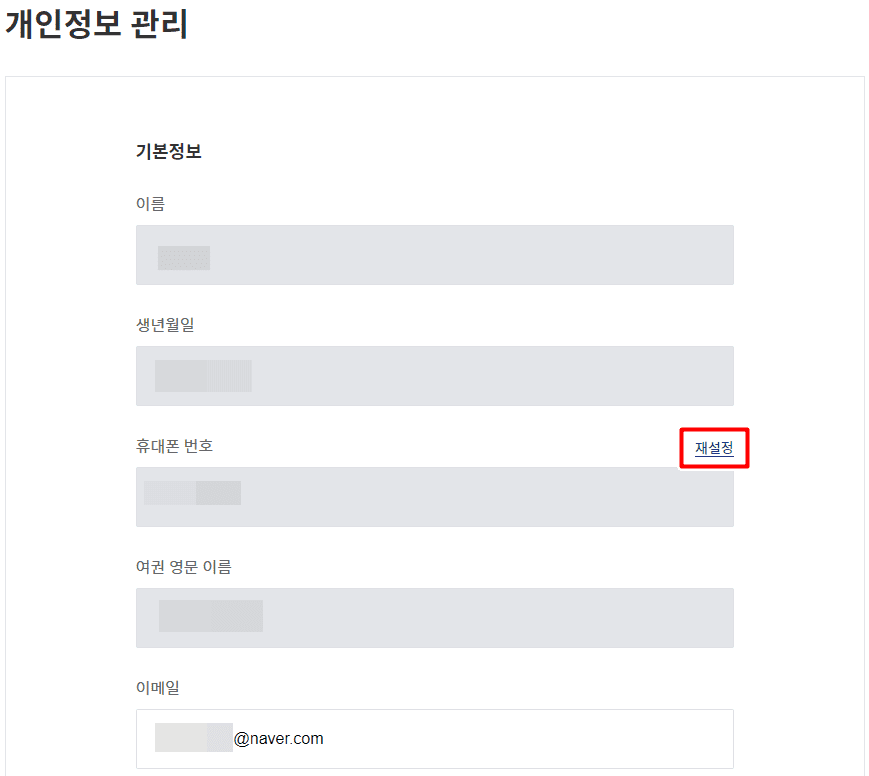
Task: Click the 생년월일 field label
Action: click(x=164, y=325)
